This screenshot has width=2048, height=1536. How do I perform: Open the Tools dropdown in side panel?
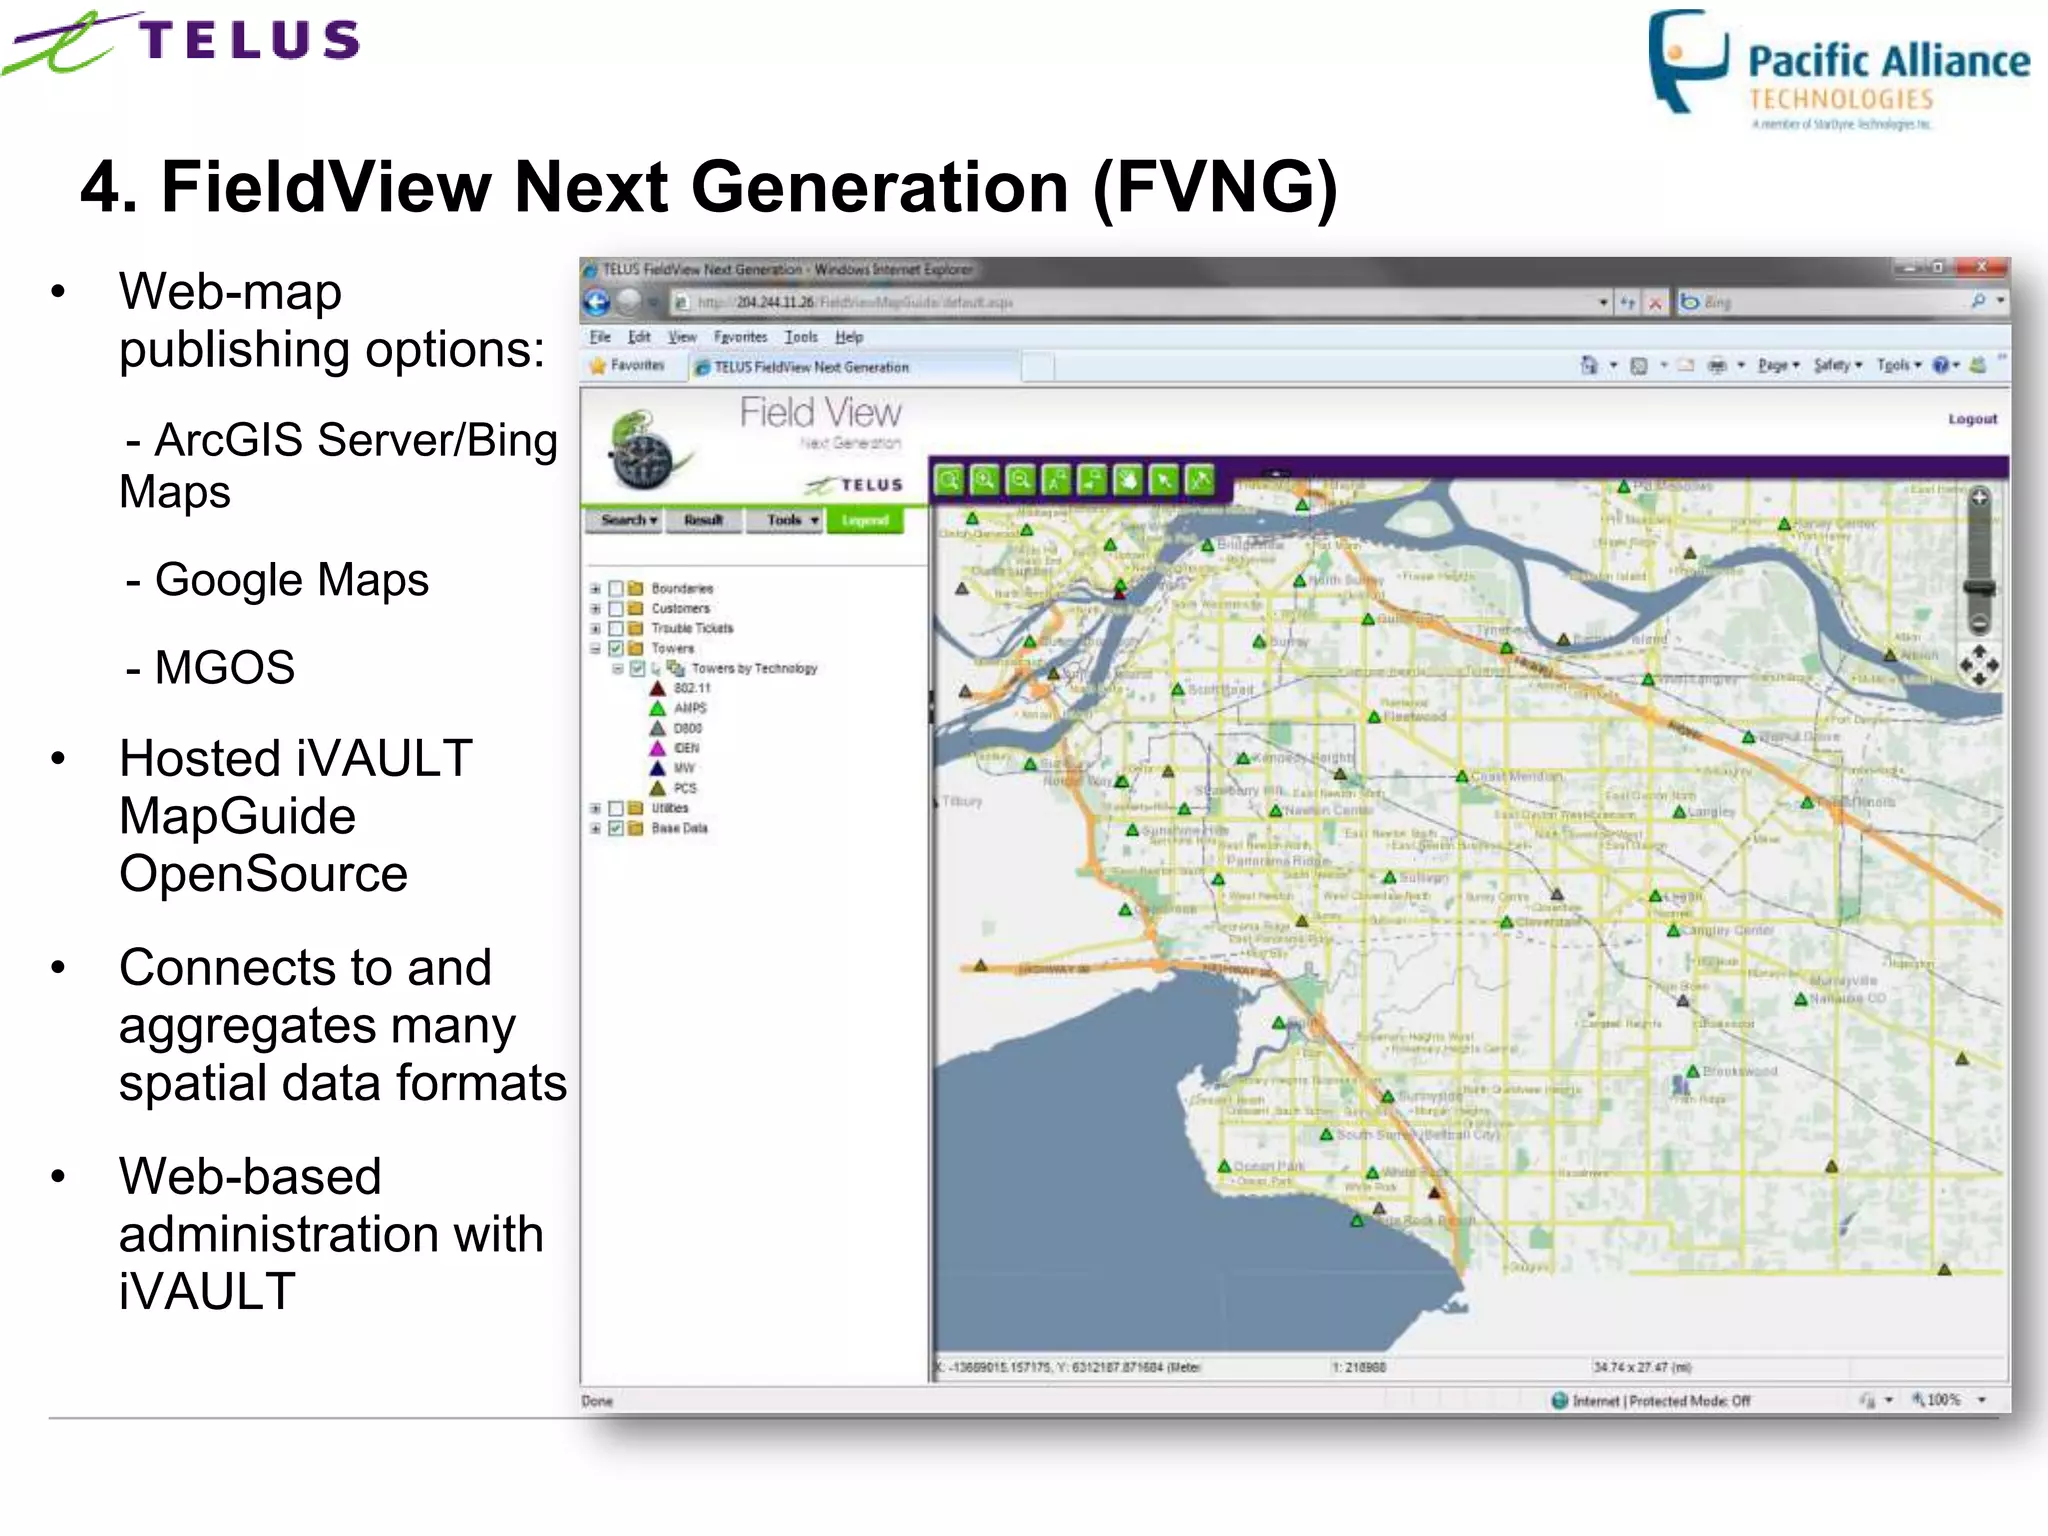[x=785, y=520]
